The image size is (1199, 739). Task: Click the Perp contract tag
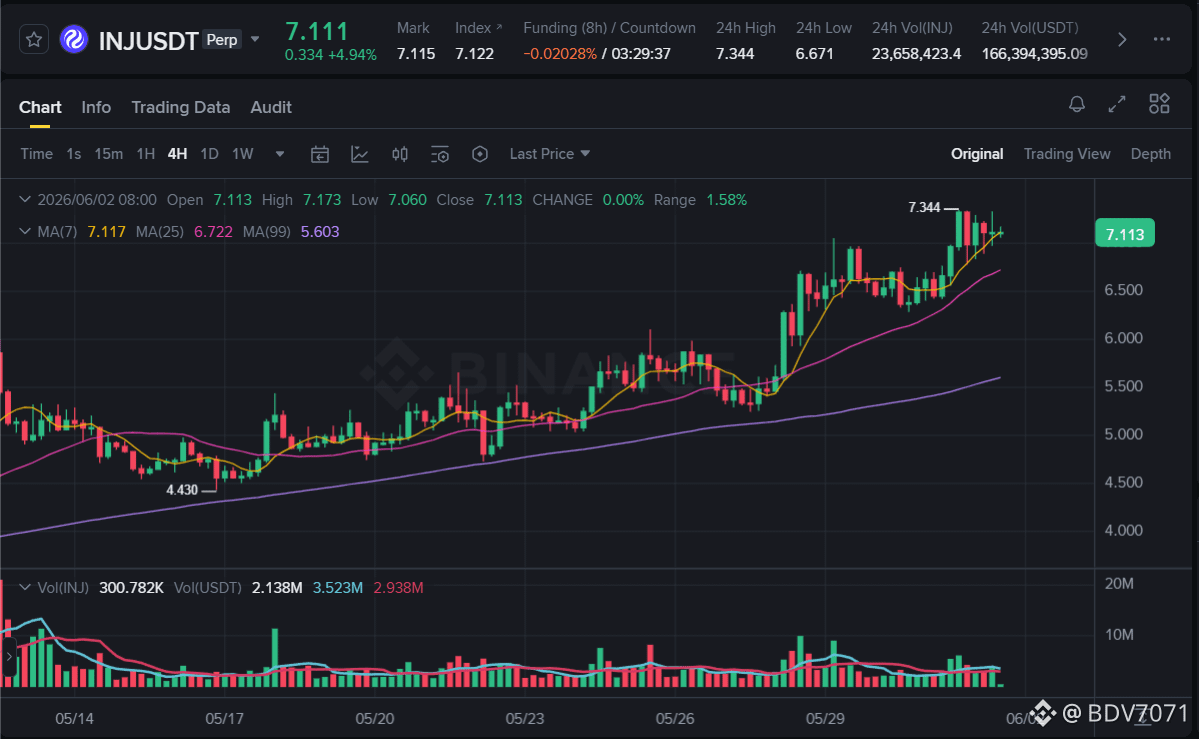tap(222, 40)
